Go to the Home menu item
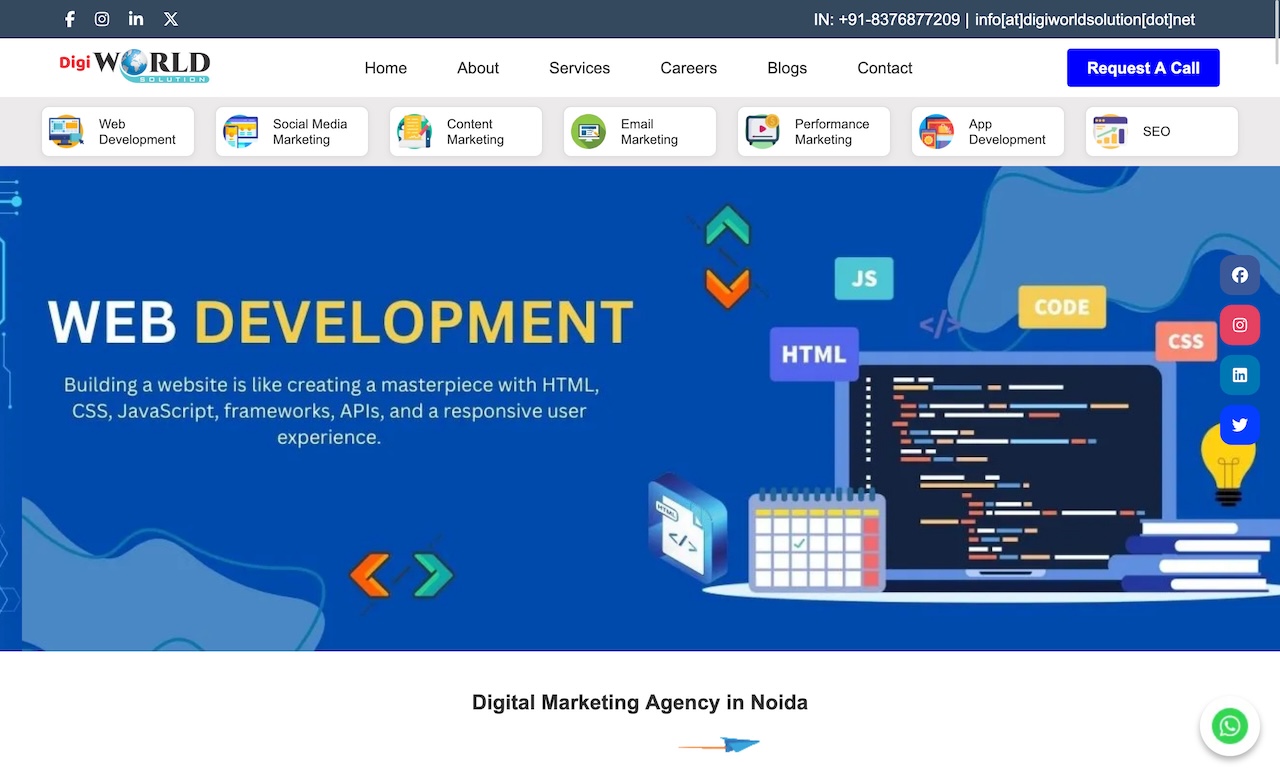This screenshot has width=1280, height=780. click(385, 68)
